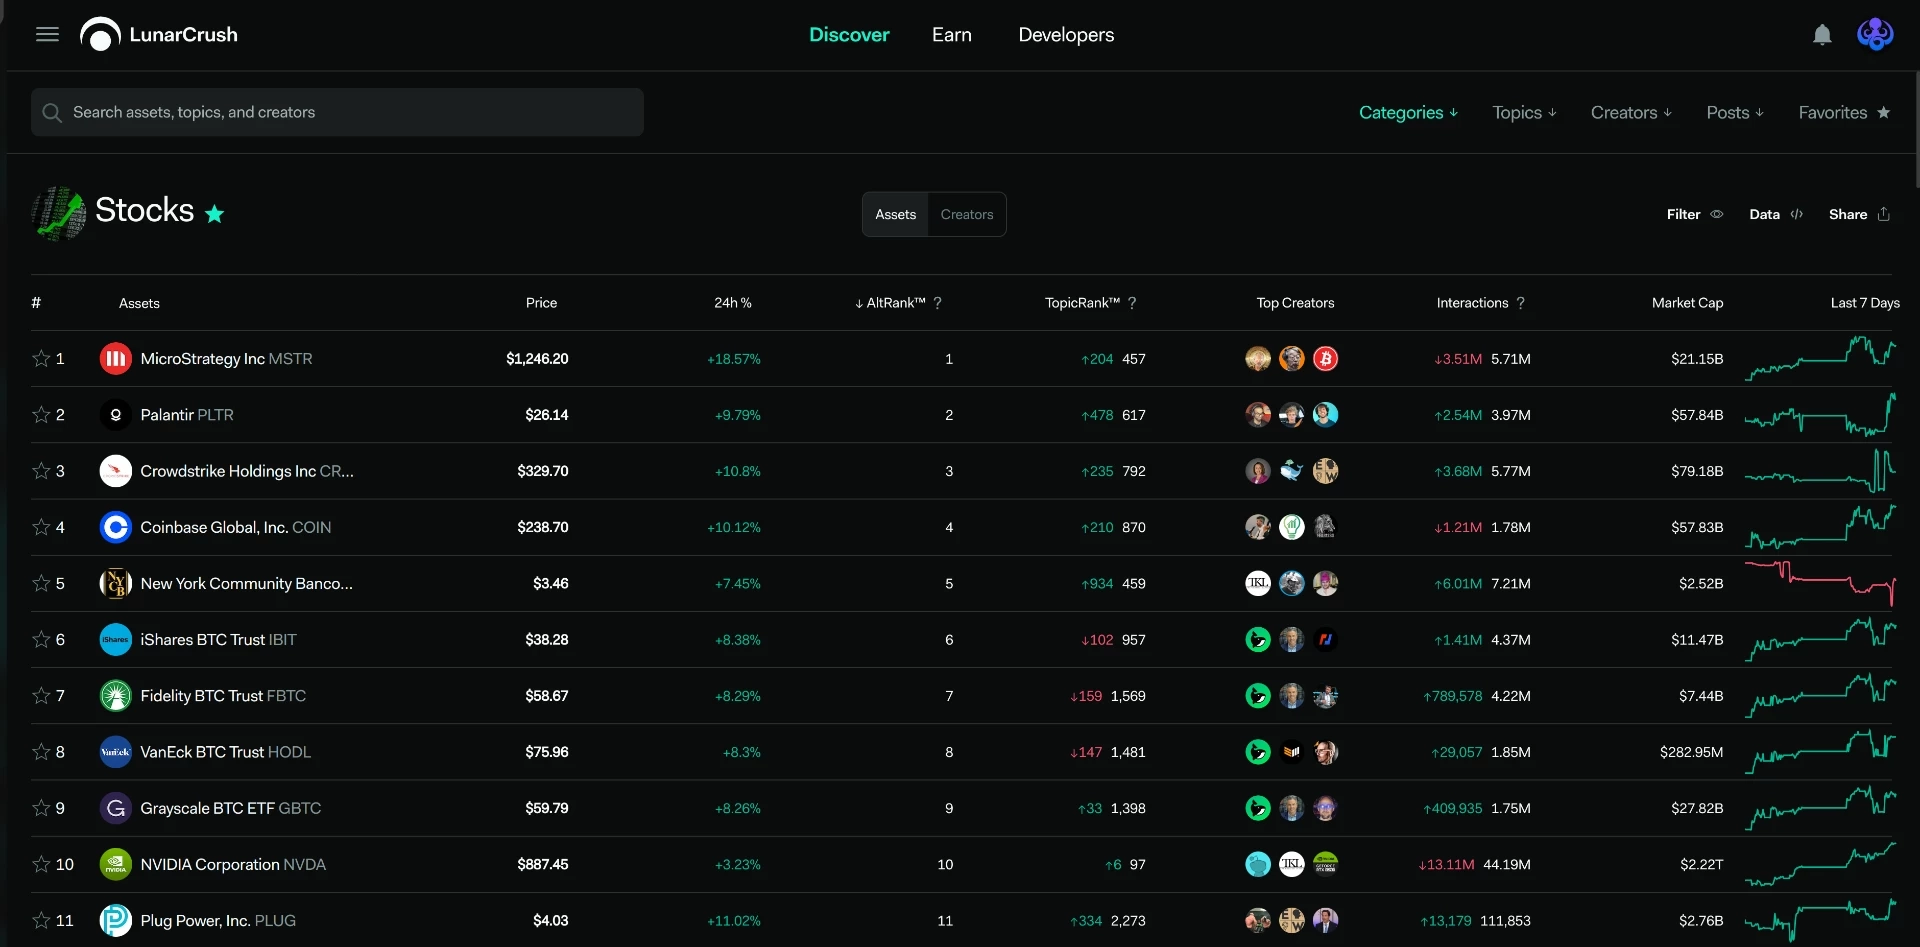
Task: Open the user profile avatar
Action: coord(1875,35)
